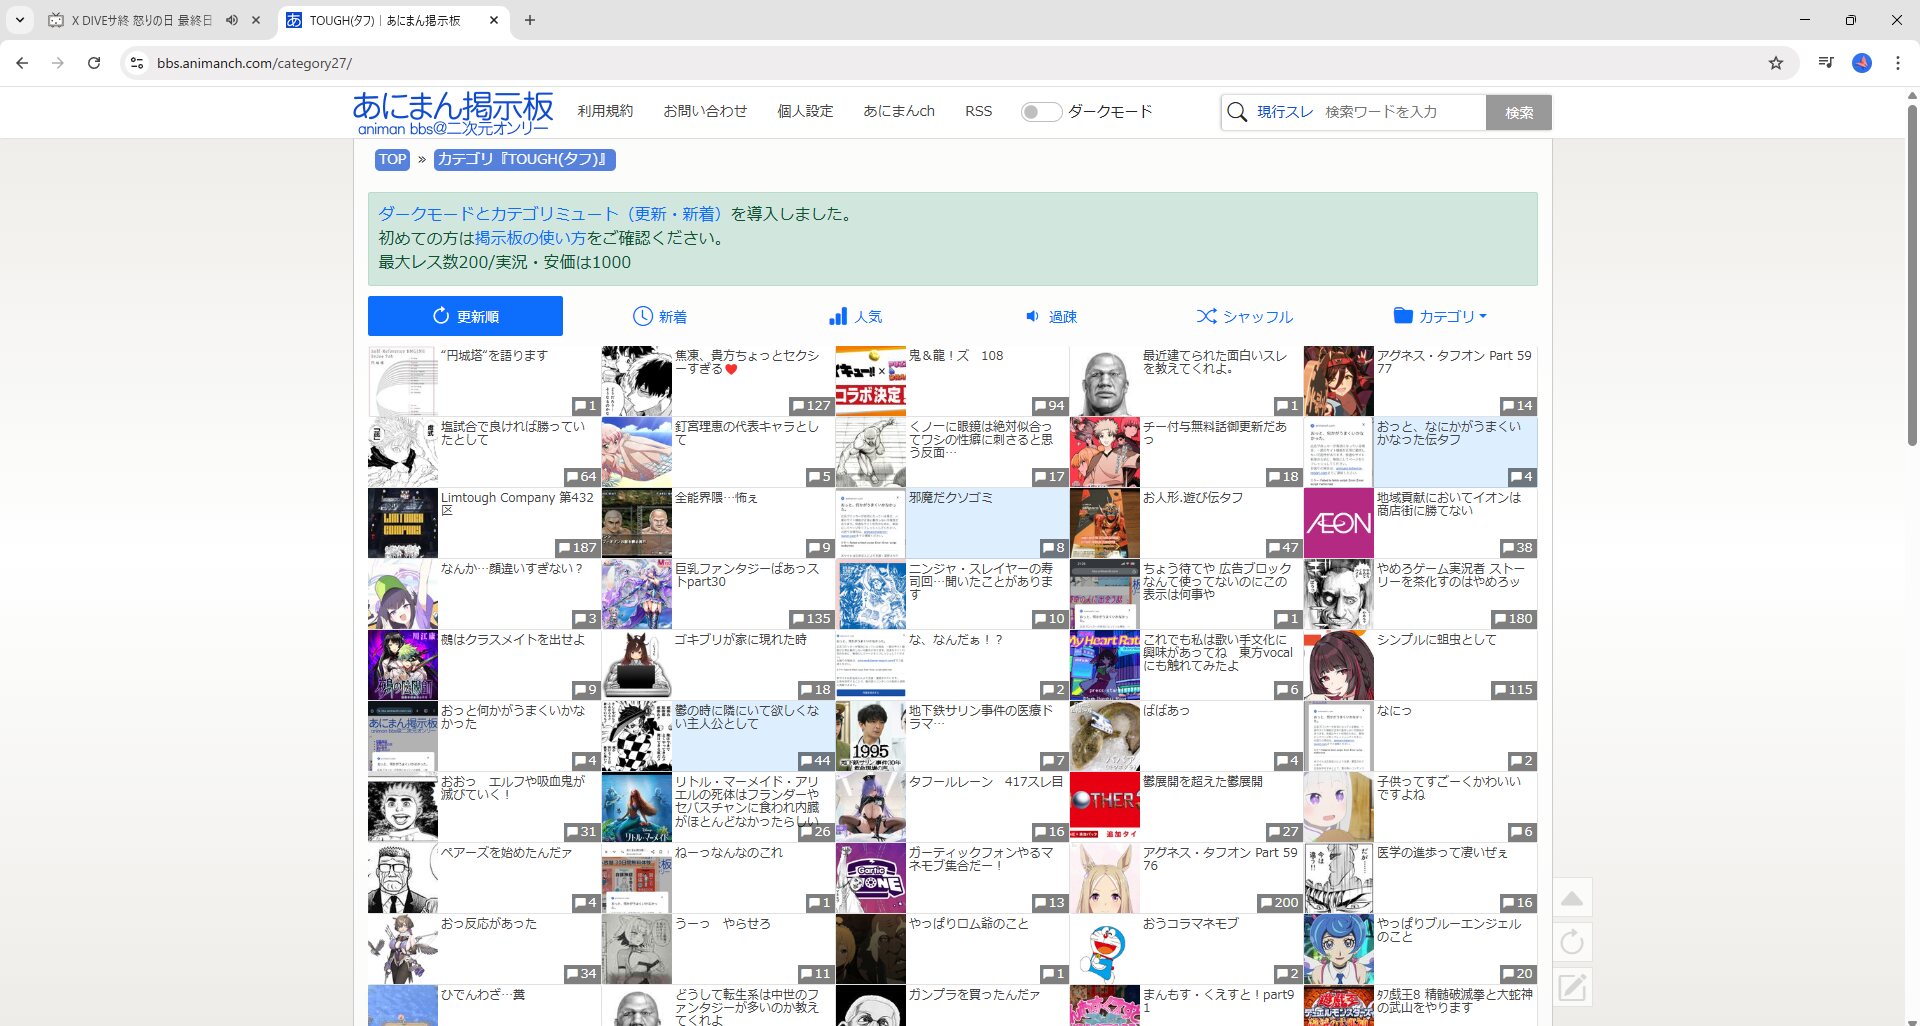Screen dimensions: 1920x1026
Task: Select the シャッフル sort tab
Action: coord(1245,316)
